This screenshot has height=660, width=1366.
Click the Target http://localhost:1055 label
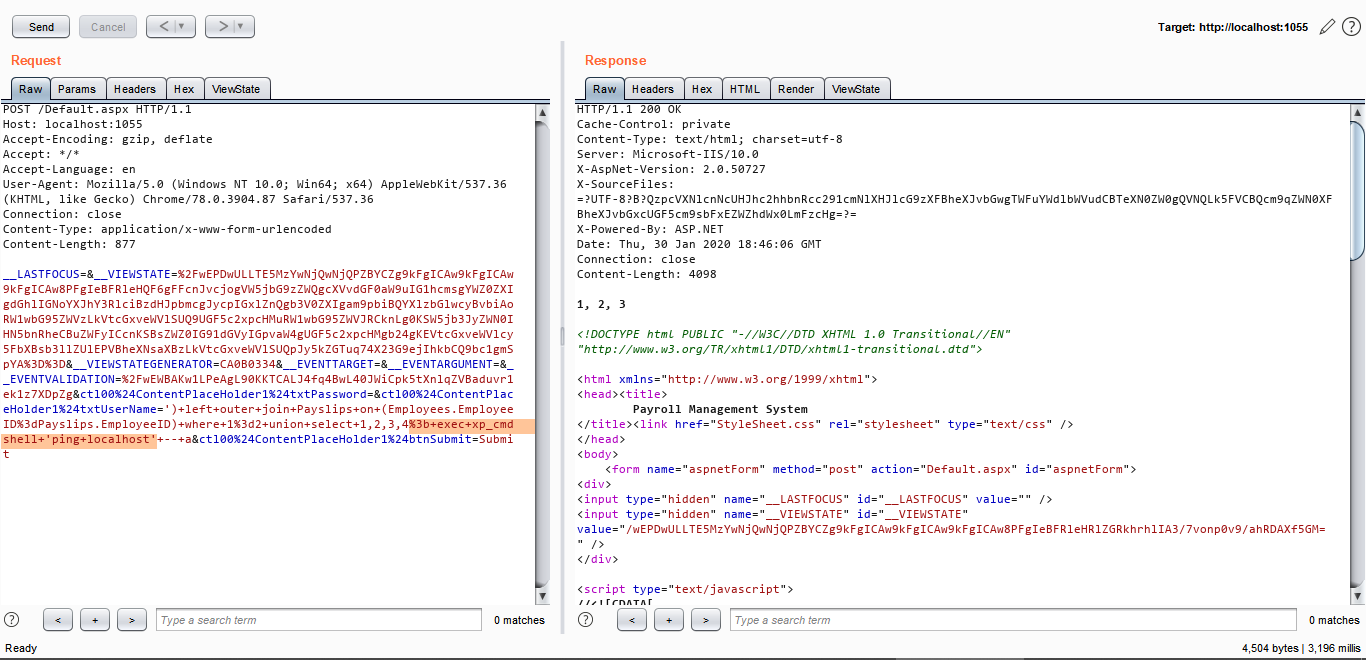tap(1233, 28)
